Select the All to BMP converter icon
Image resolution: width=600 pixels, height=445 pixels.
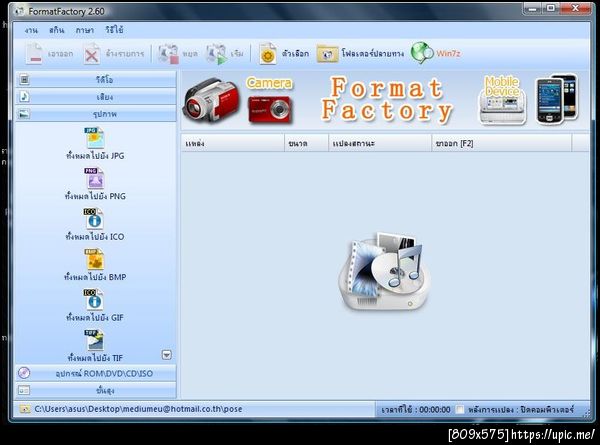pos(94,259)
